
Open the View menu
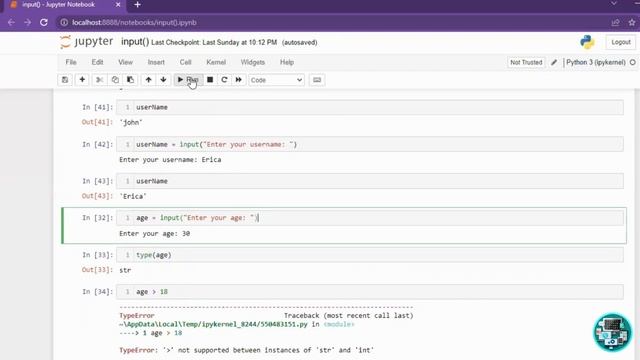[x=125, y=62]
